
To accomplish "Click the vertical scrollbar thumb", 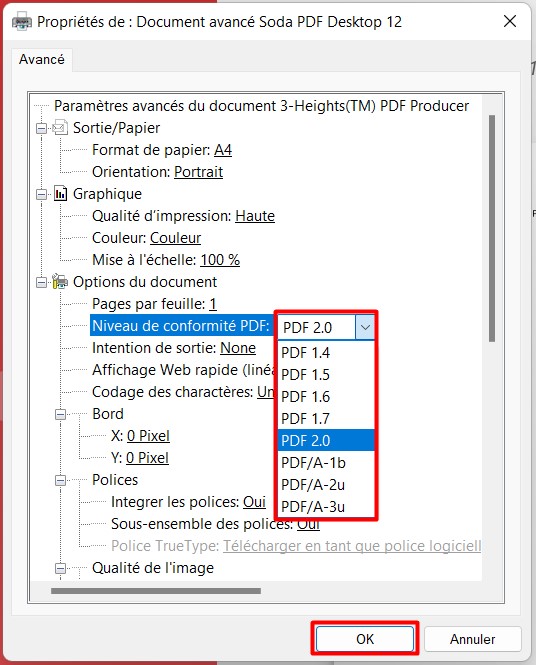I will tap(491, 228).
